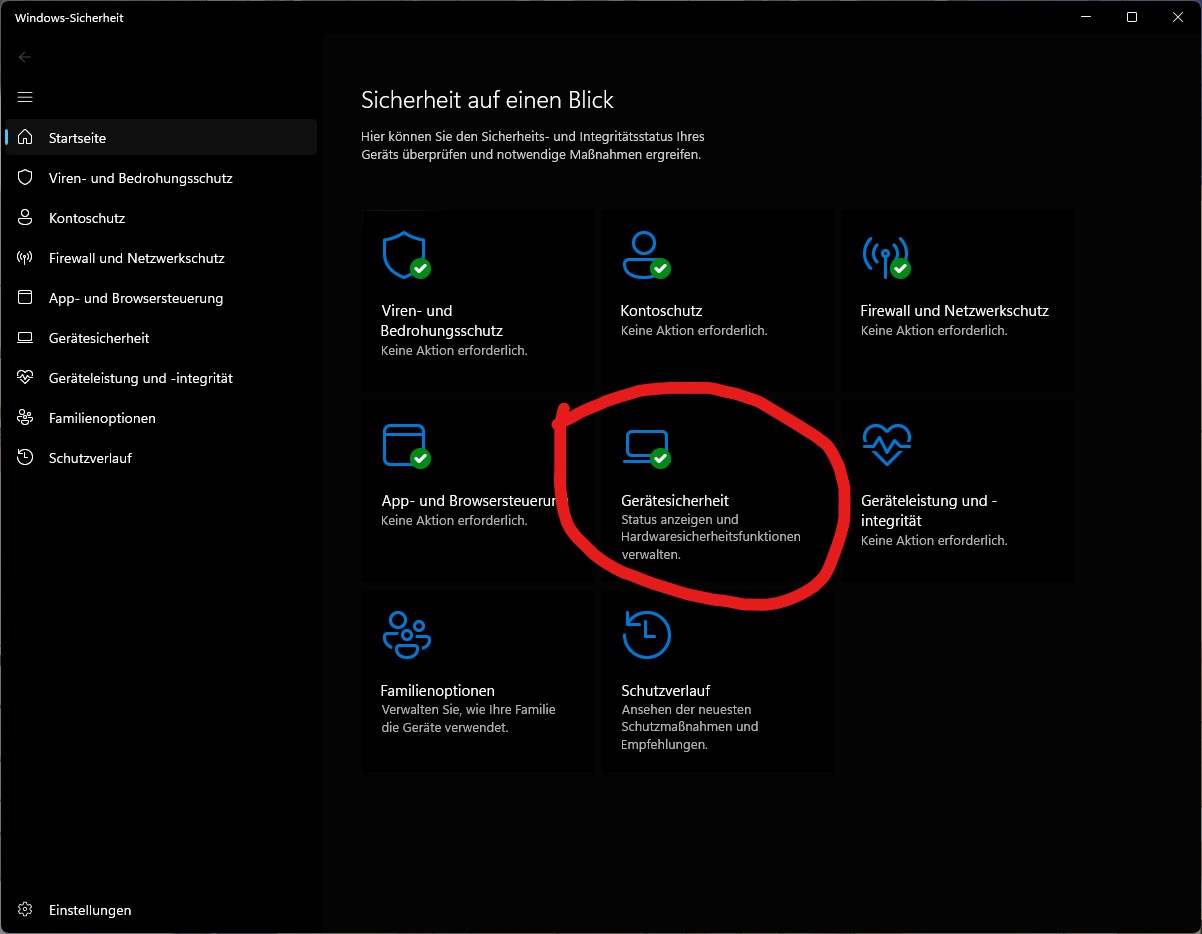
Task: Open Gerätesicherheit from the sidebar
Action: (x=161, y=337)
